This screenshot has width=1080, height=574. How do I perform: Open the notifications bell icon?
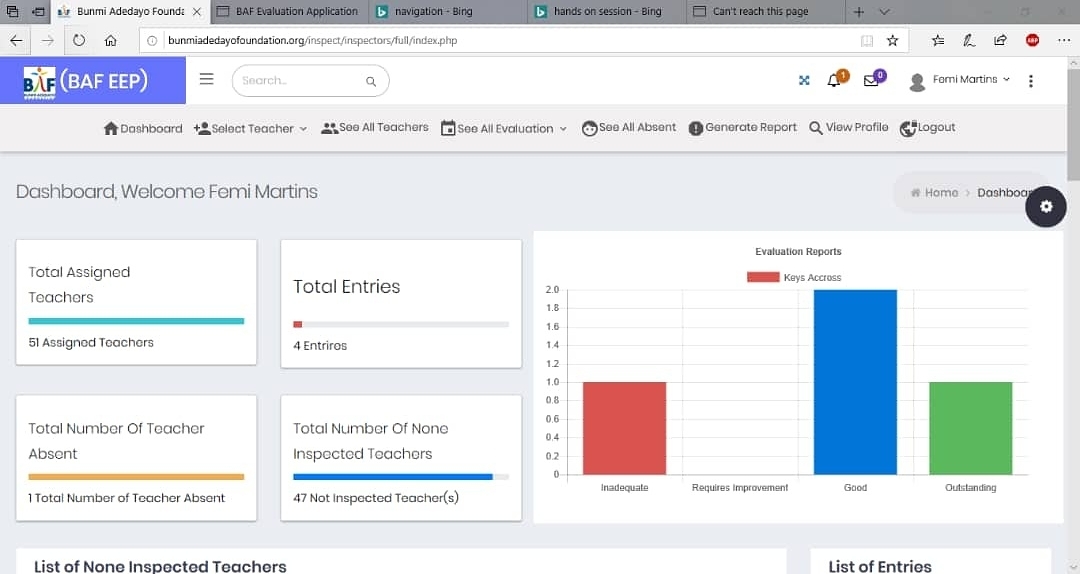tap(834, 81)
